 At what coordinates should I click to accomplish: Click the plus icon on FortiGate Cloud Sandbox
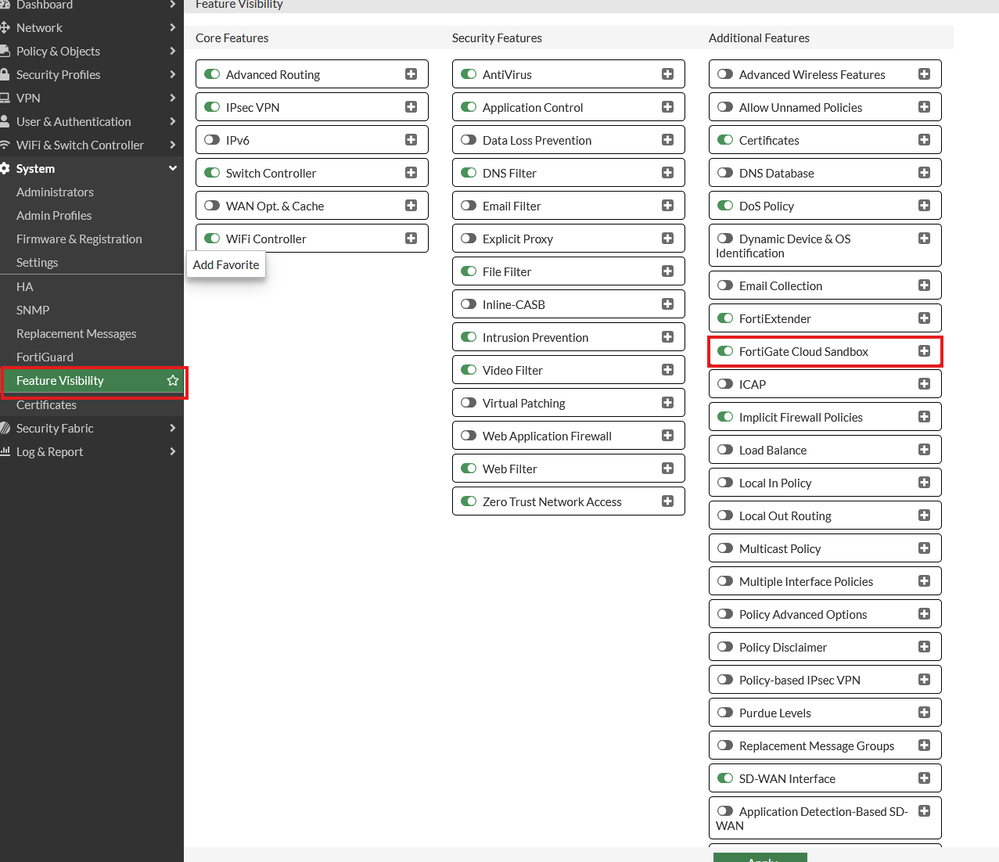(x=924, y=351)
